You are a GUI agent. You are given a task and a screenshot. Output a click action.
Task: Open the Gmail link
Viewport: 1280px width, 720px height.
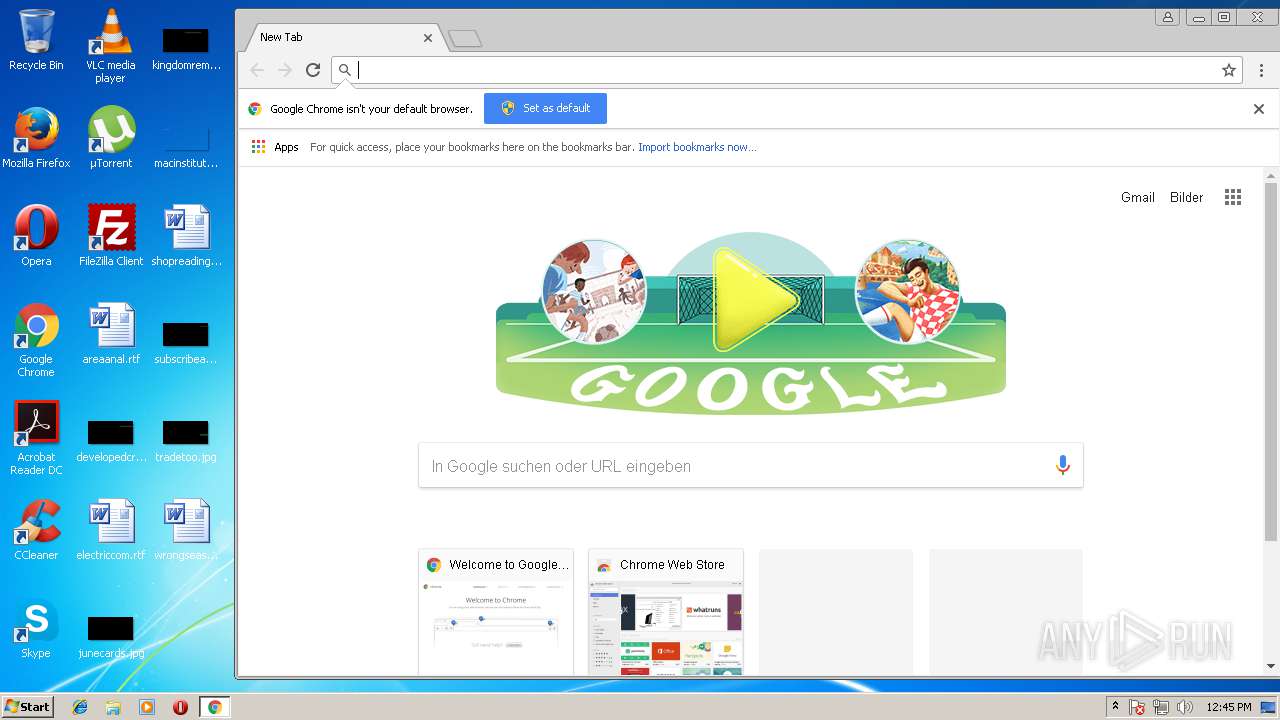pyautogui.click(x=1138, y=197)
